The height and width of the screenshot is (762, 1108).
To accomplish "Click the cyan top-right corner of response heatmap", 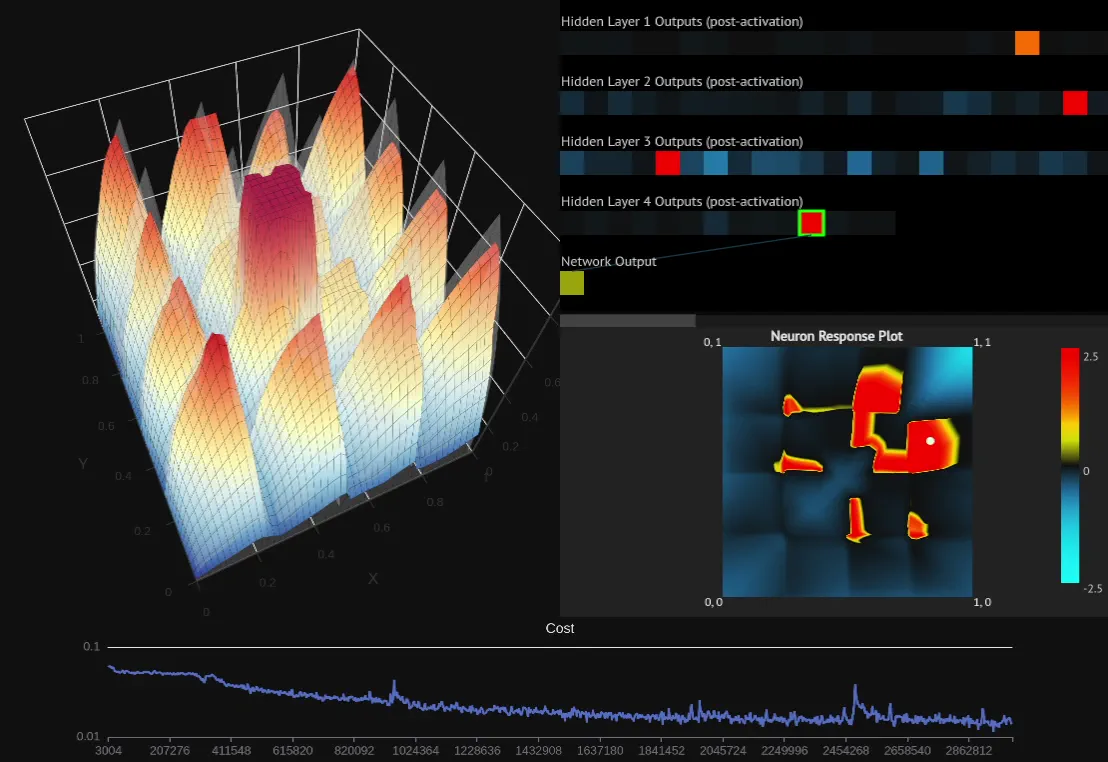I will tap(954, 364).
